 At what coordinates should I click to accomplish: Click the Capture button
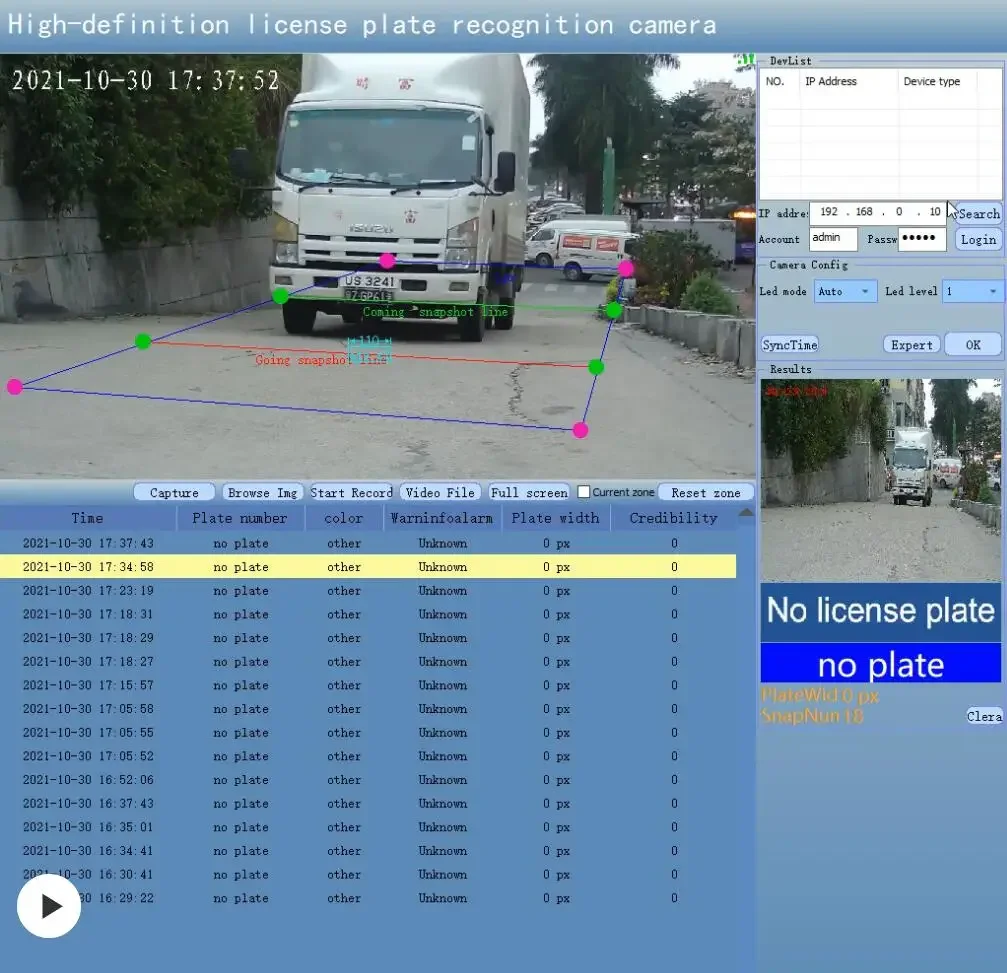[x=175, y=493]
